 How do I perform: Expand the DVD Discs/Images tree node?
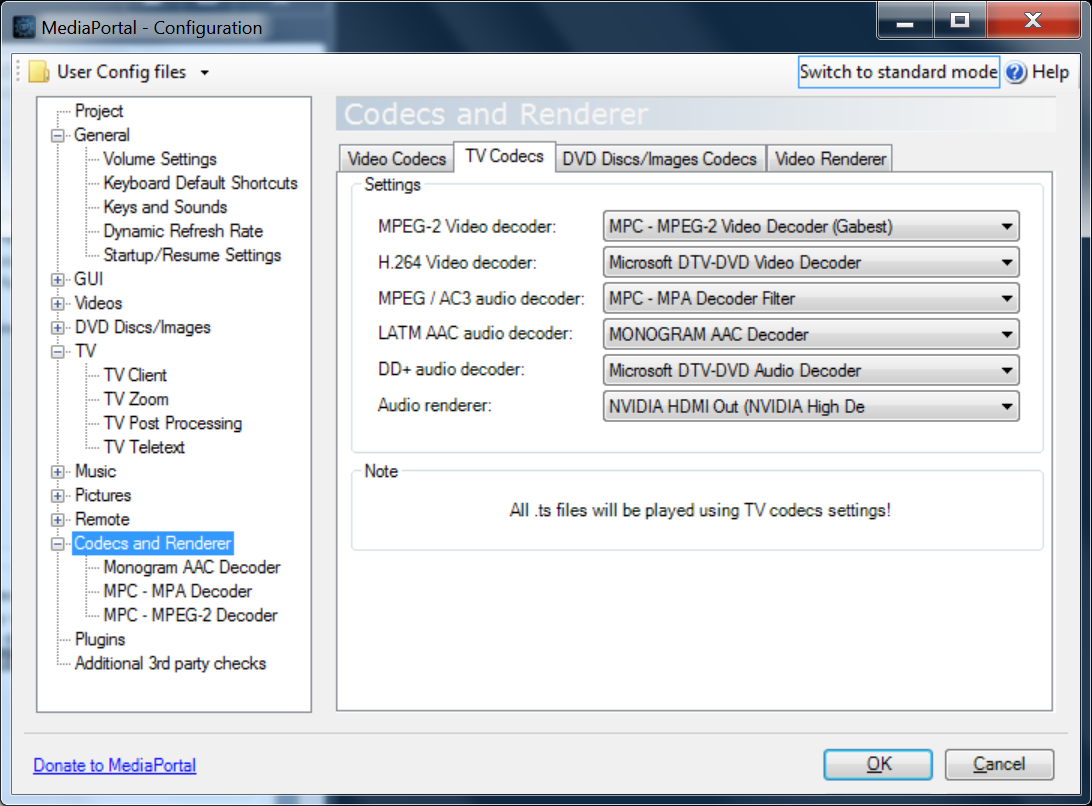58,327
